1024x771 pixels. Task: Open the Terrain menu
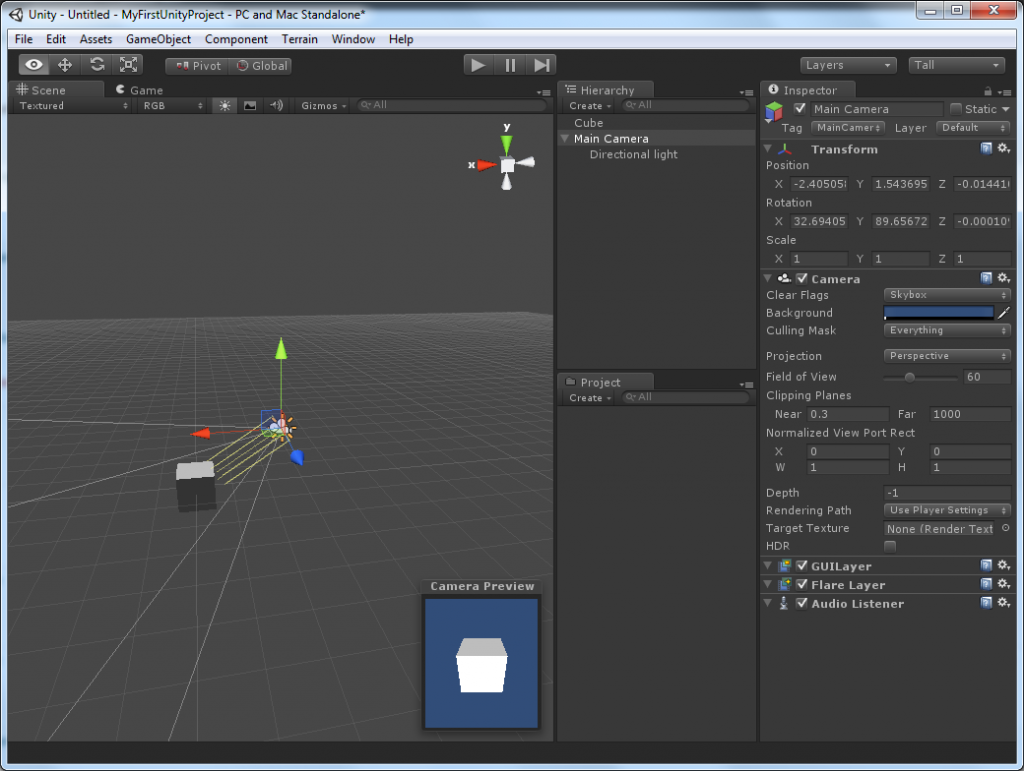tap(300, 39)
